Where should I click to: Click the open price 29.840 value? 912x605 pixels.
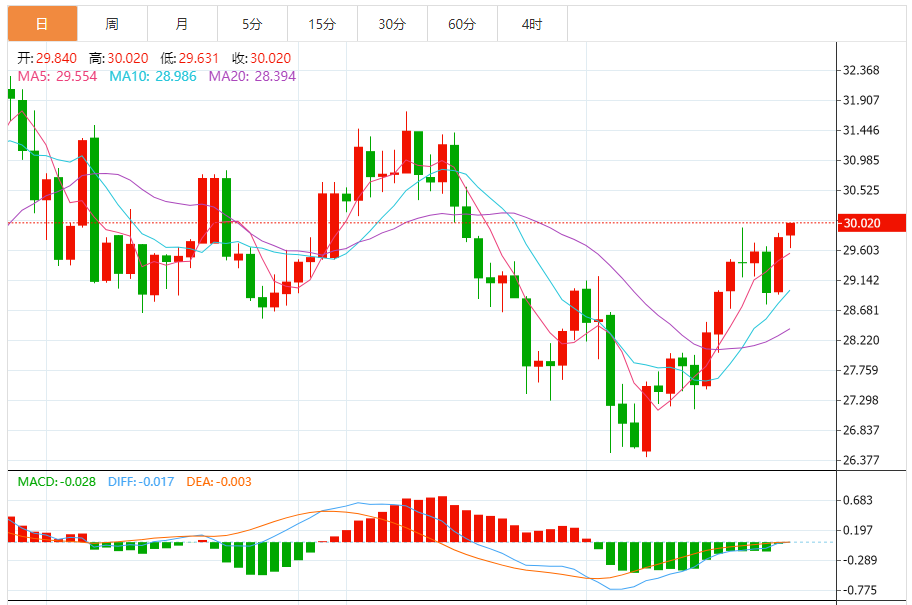click(56, 58)
